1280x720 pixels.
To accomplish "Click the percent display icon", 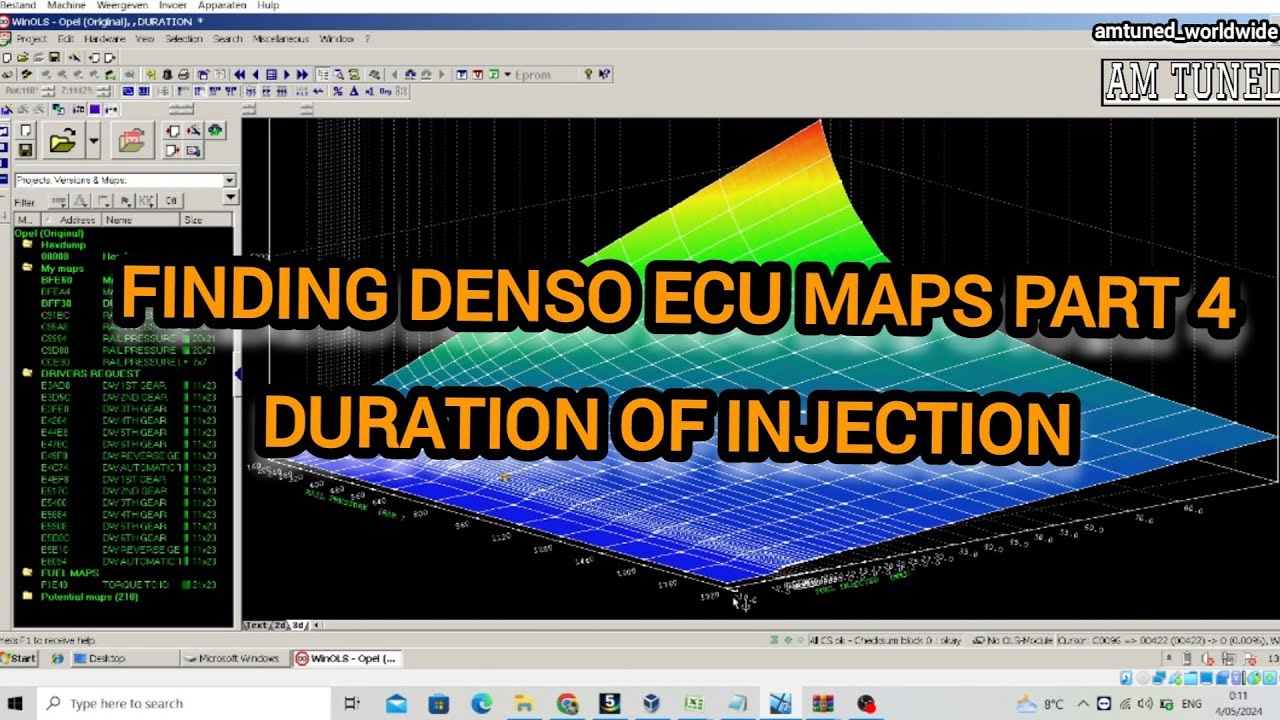I will (337, 91).
